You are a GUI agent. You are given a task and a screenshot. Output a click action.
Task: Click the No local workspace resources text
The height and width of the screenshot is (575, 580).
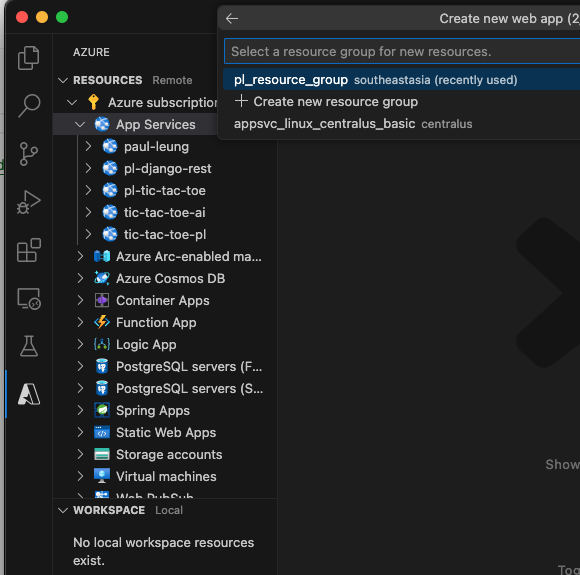(163, 551)
